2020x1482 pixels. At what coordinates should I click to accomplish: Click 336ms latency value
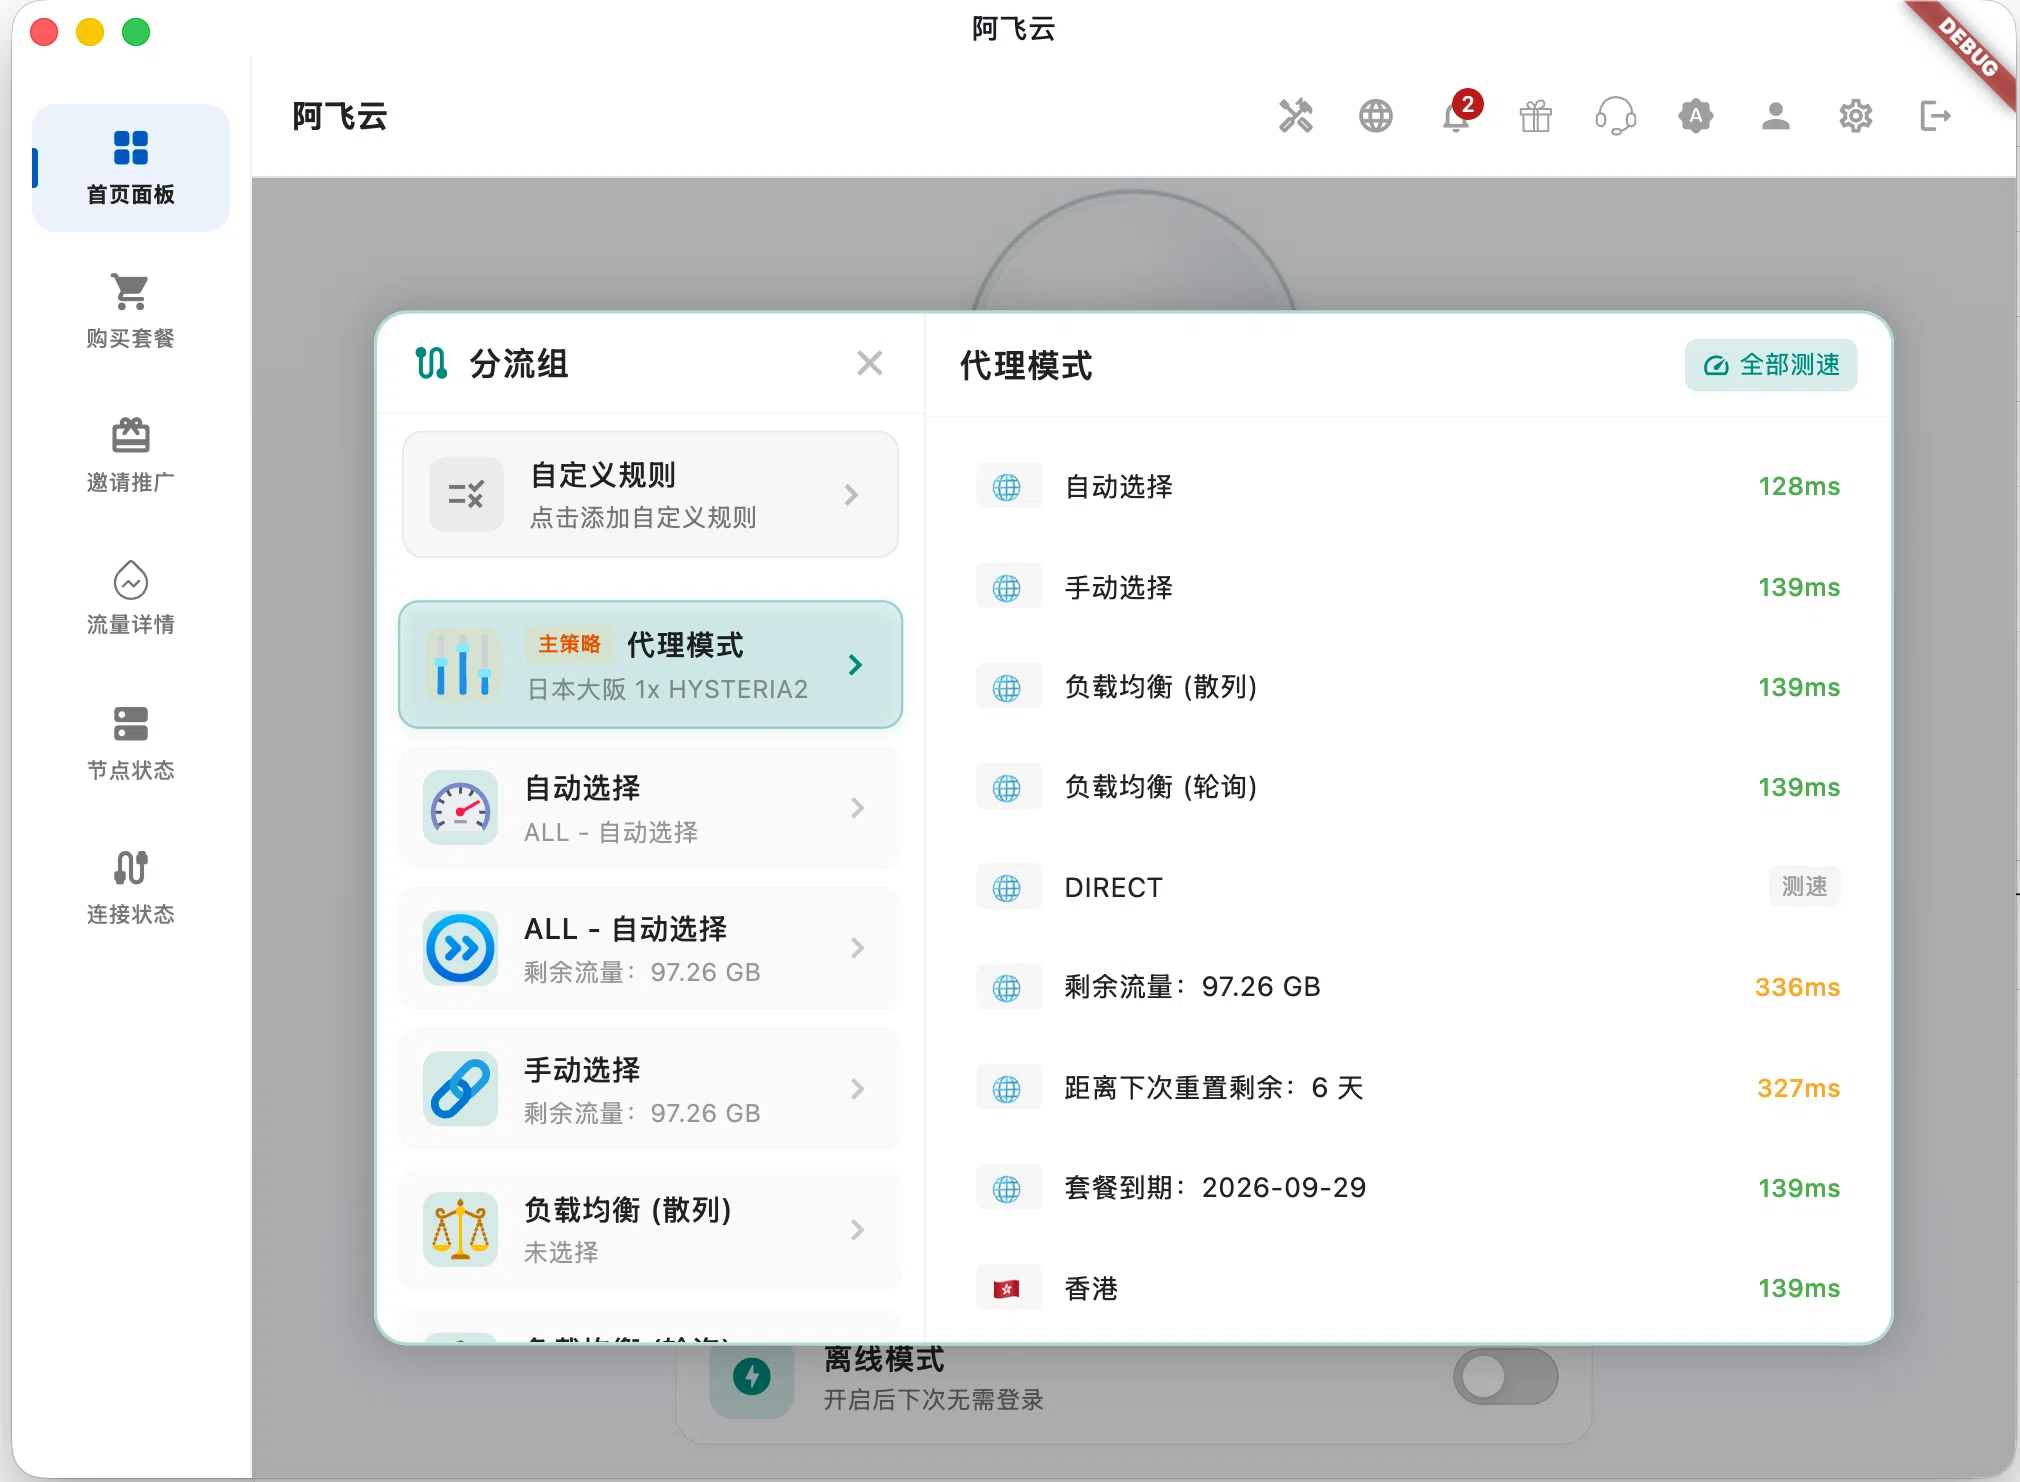pos(1797,988)
